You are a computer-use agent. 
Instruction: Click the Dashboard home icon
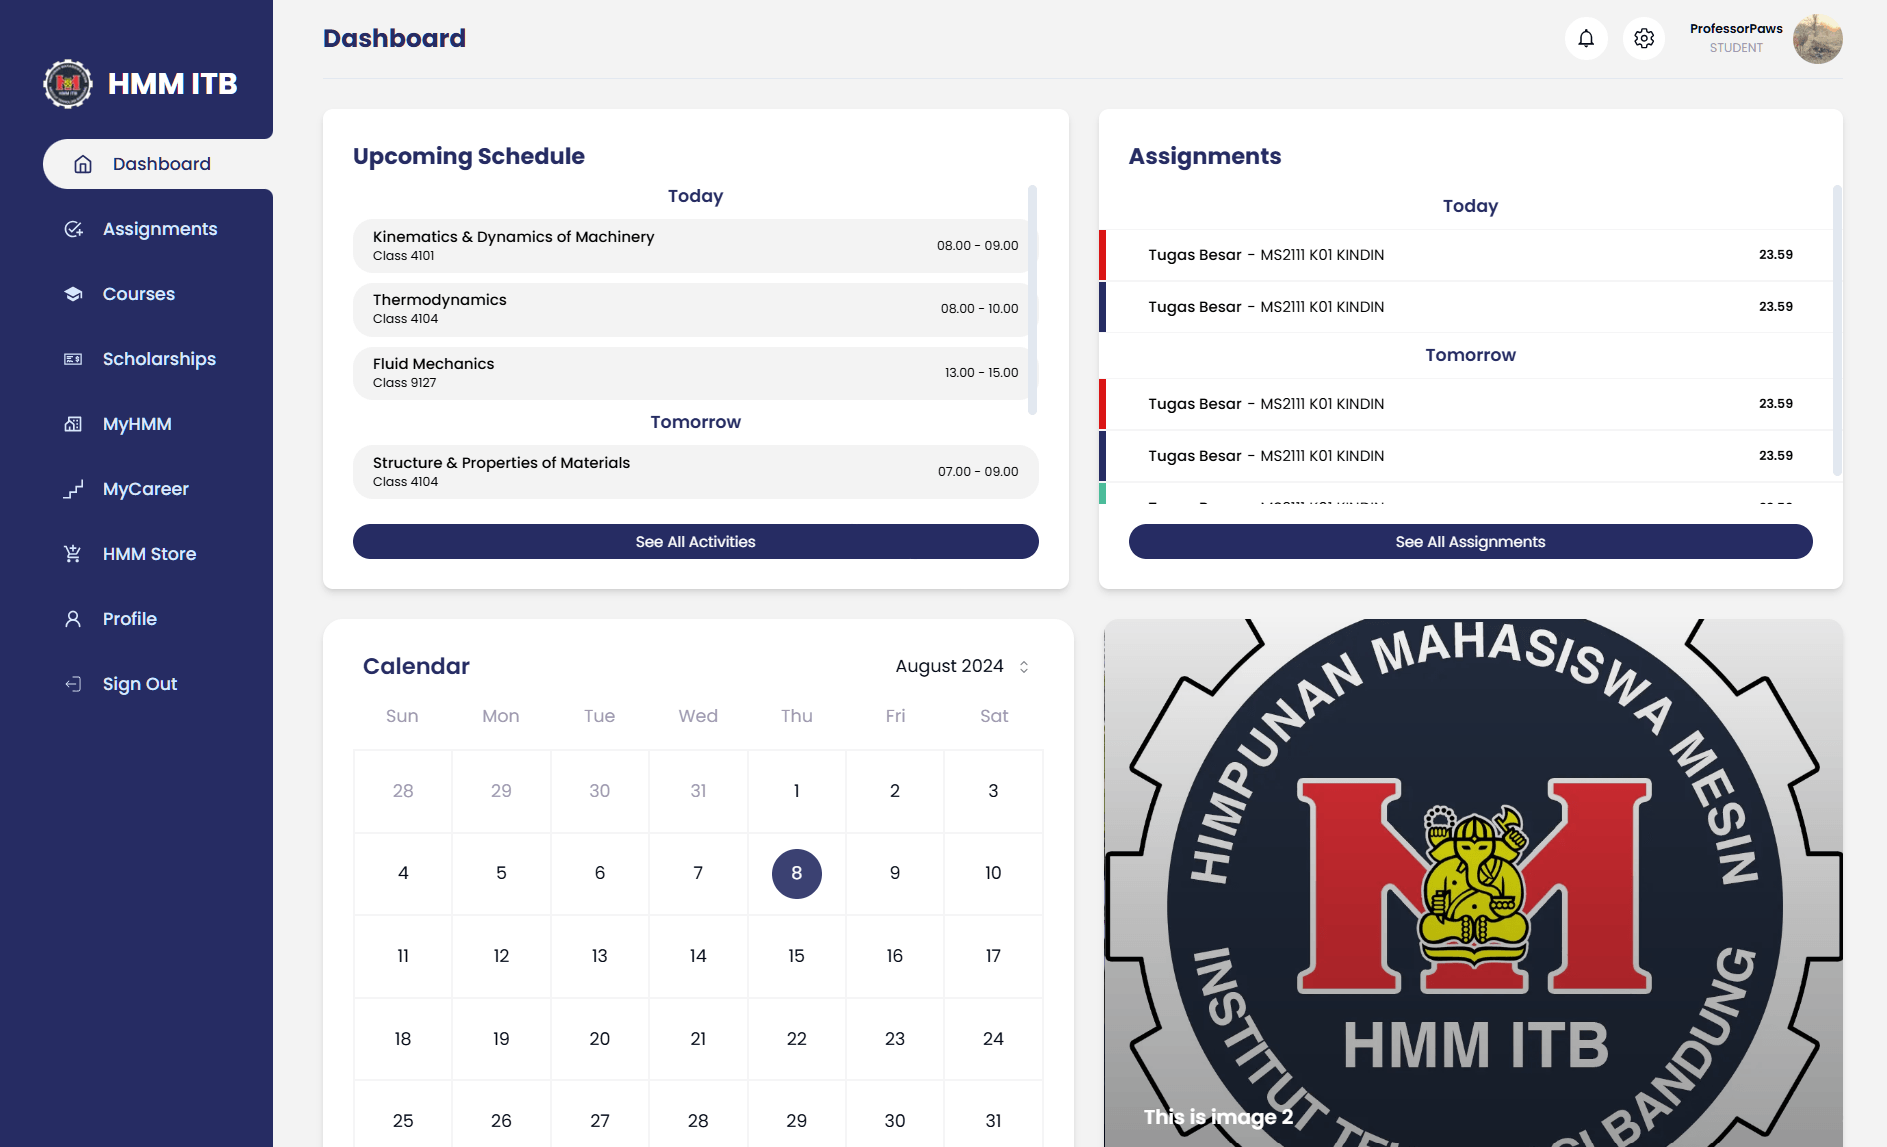[x=83, y=164]
